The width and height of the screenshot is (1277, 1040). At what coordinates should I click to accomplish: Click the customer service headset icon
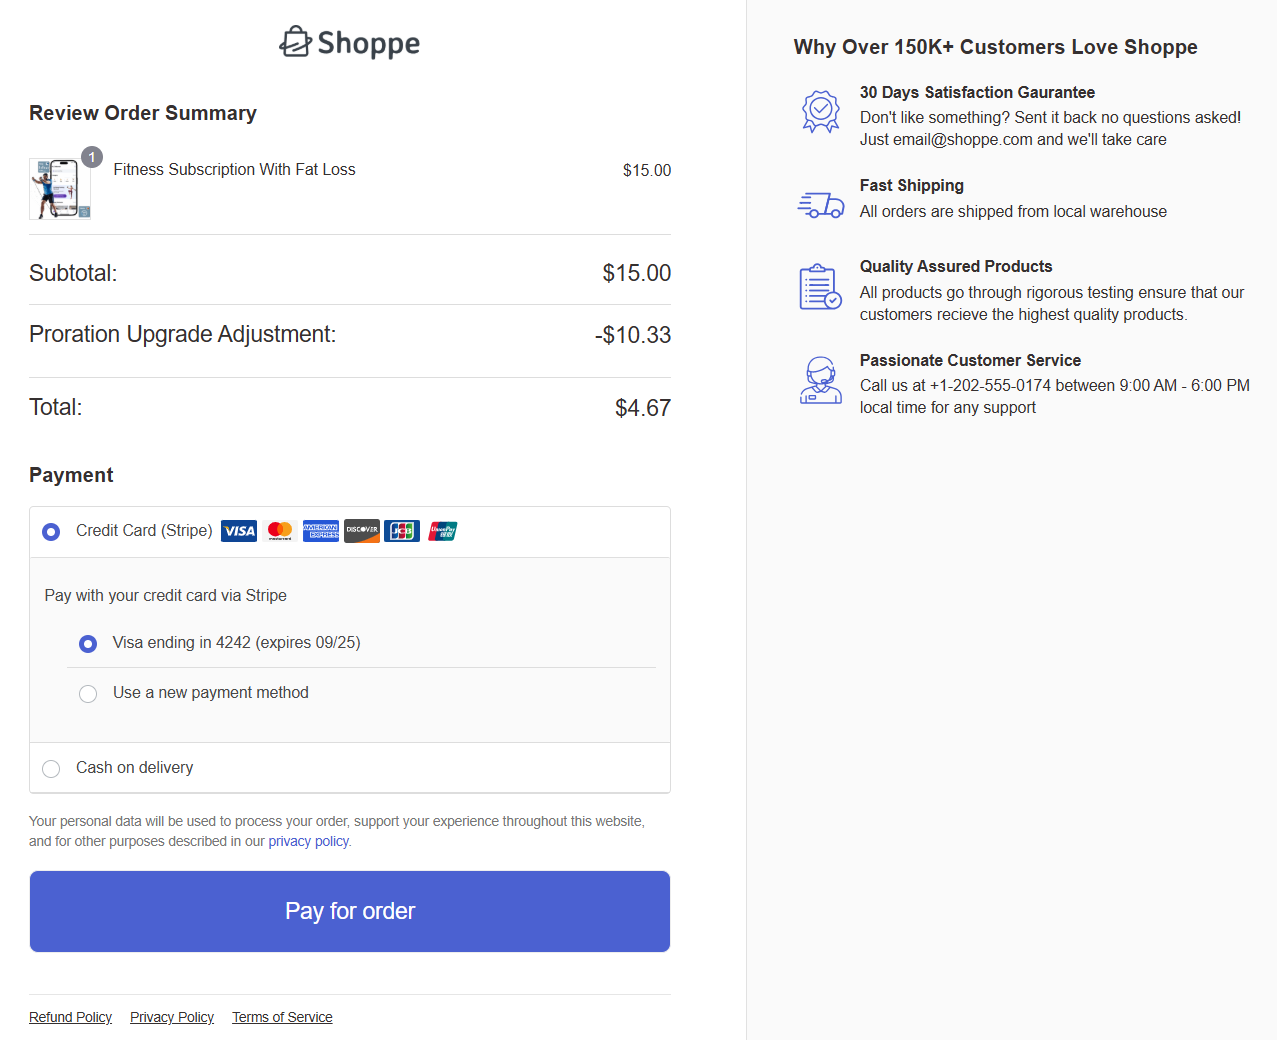pyautogui.click(x=820, y=380)
